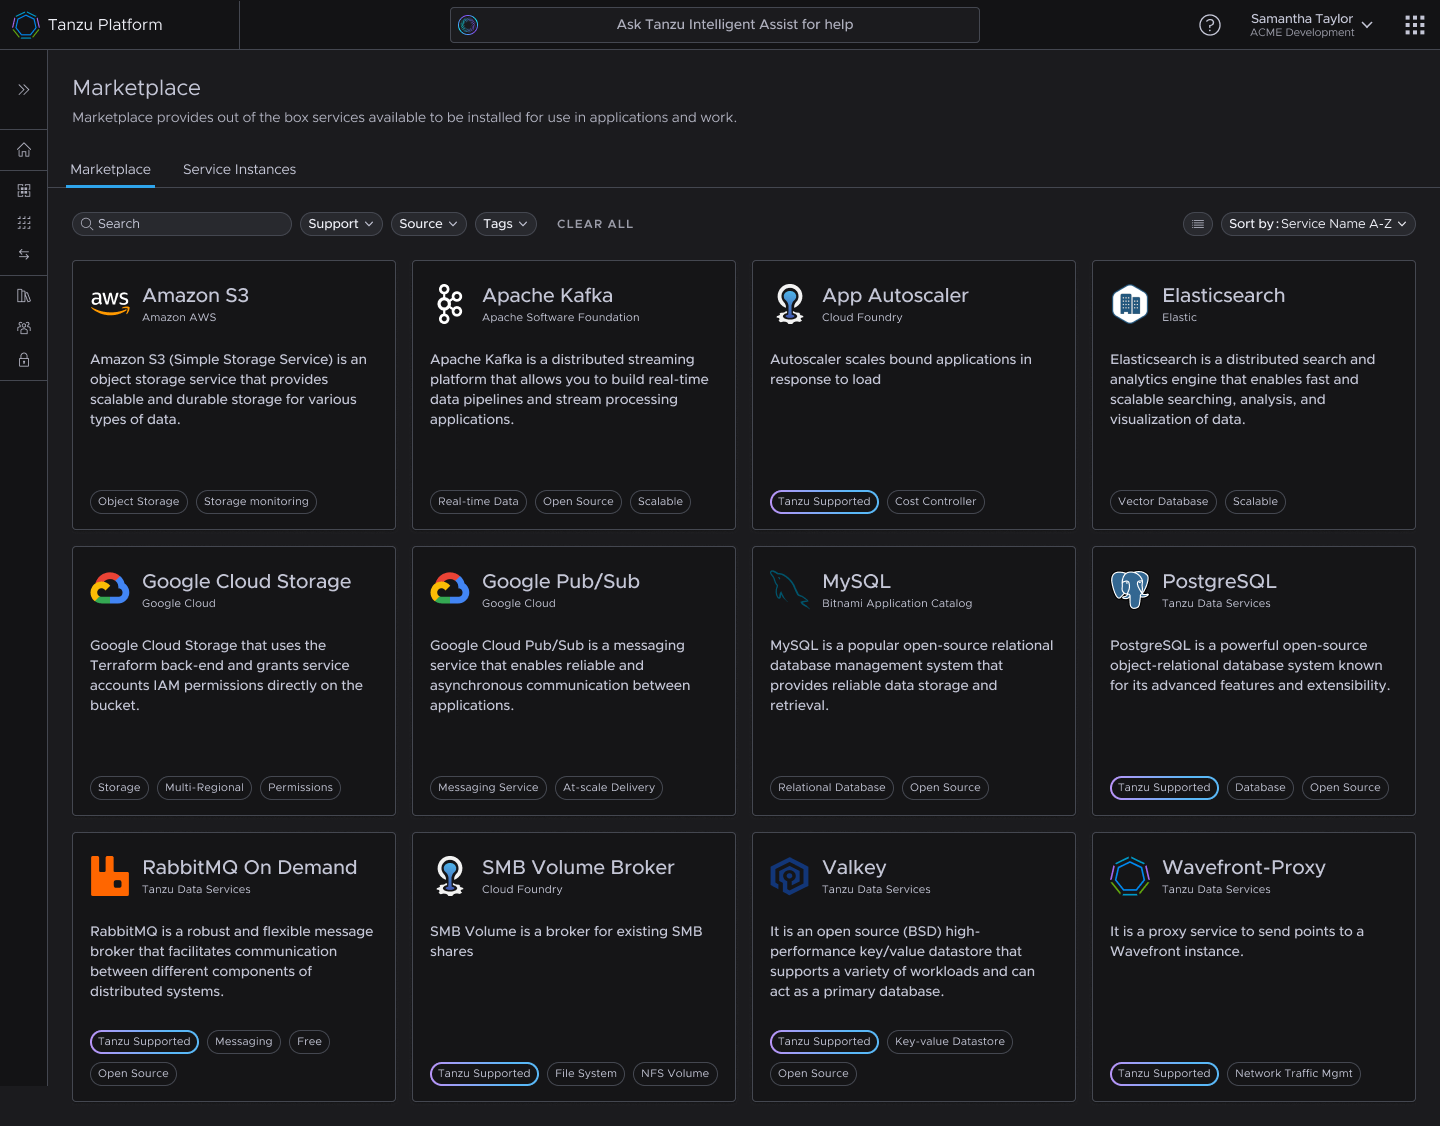
Task: Click the Google Pub/Sub logo
Action: tap(450, 589)
